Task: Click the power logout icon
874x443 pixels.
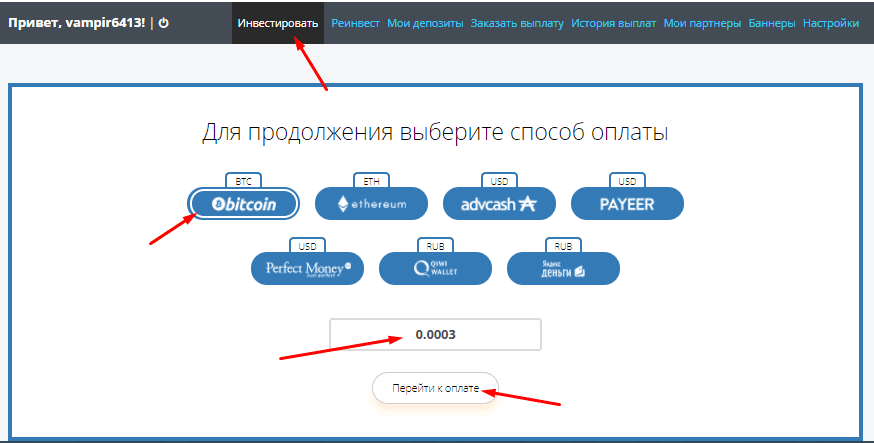Action: 163,23
